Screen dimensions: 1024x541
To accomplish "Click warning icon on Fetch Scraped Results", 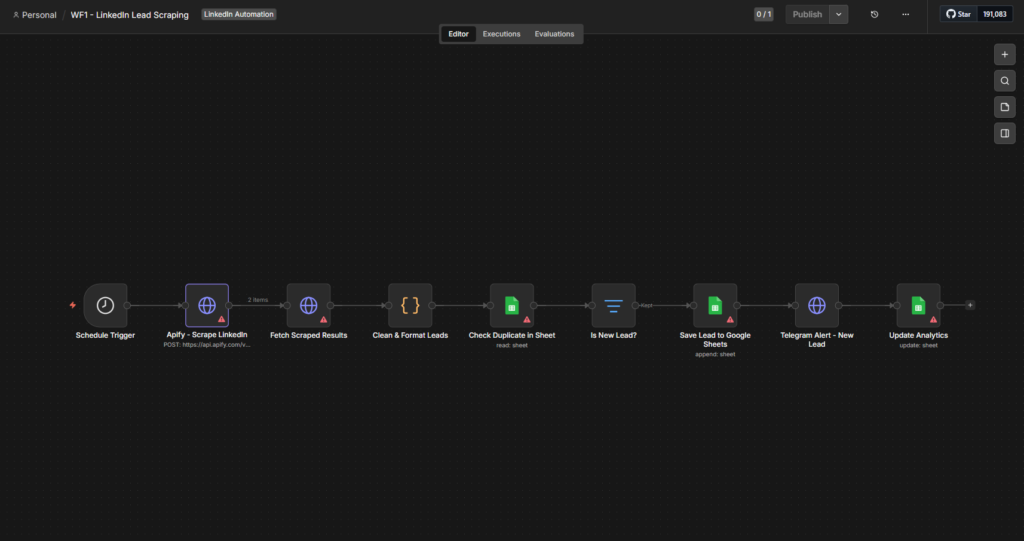I will pyautogui.click(x=323, y=320).
